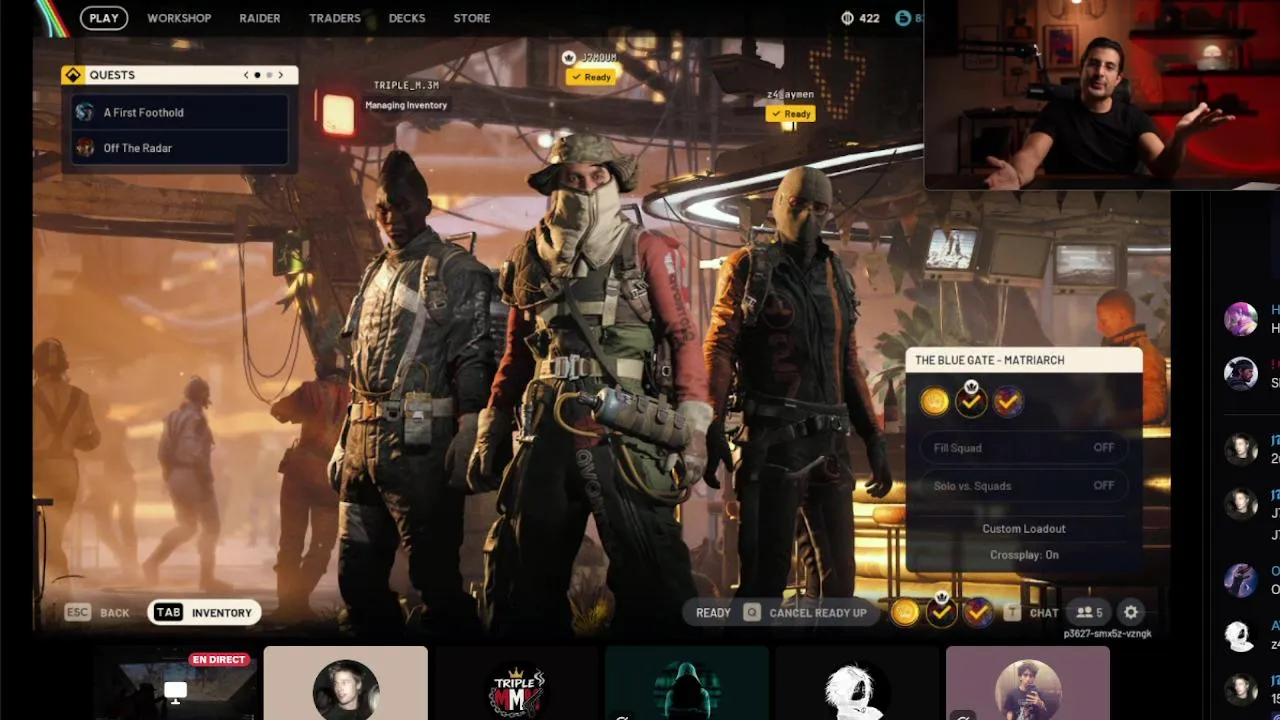Go to previous quest page arrow
This screenshot has width=1280, height=720.
pyautogui.click(x=246, y=75)
